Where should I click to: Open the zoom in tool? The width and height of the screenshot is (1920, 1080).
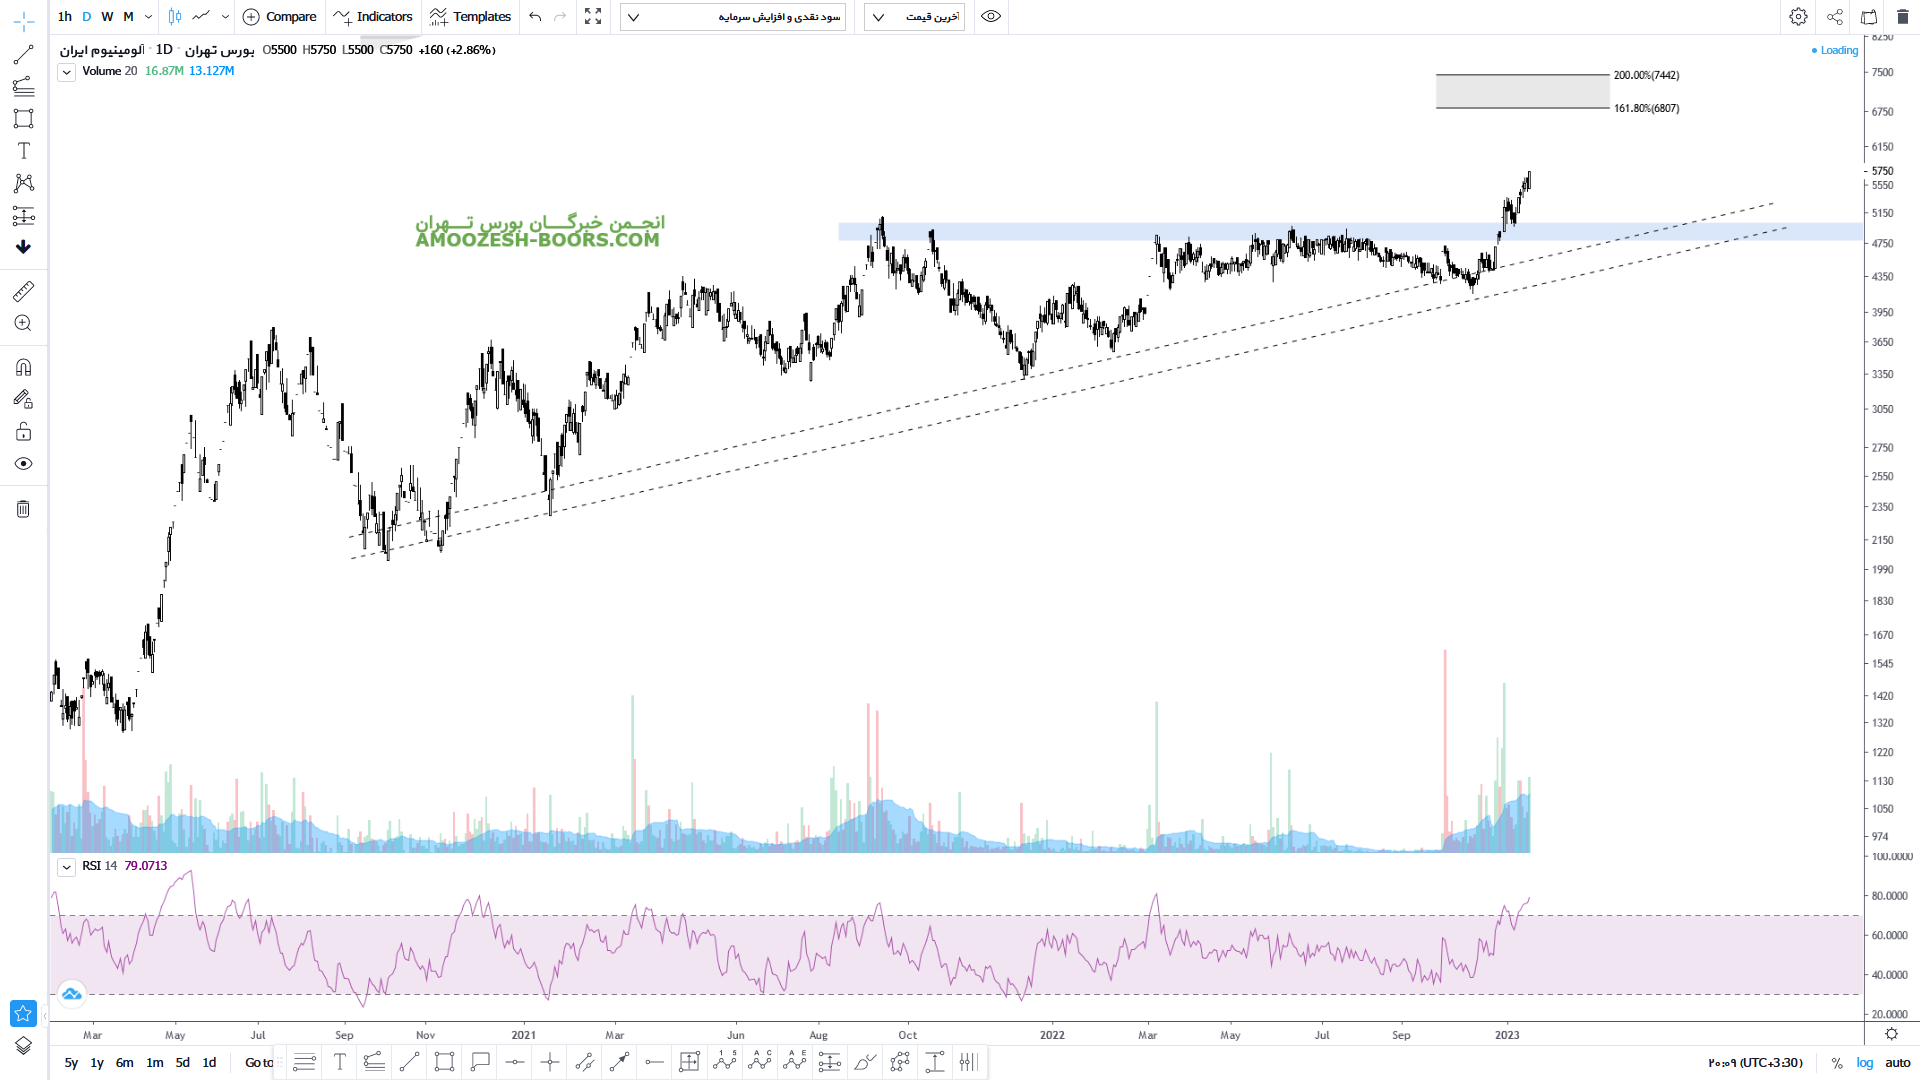(x=23, y=323)
